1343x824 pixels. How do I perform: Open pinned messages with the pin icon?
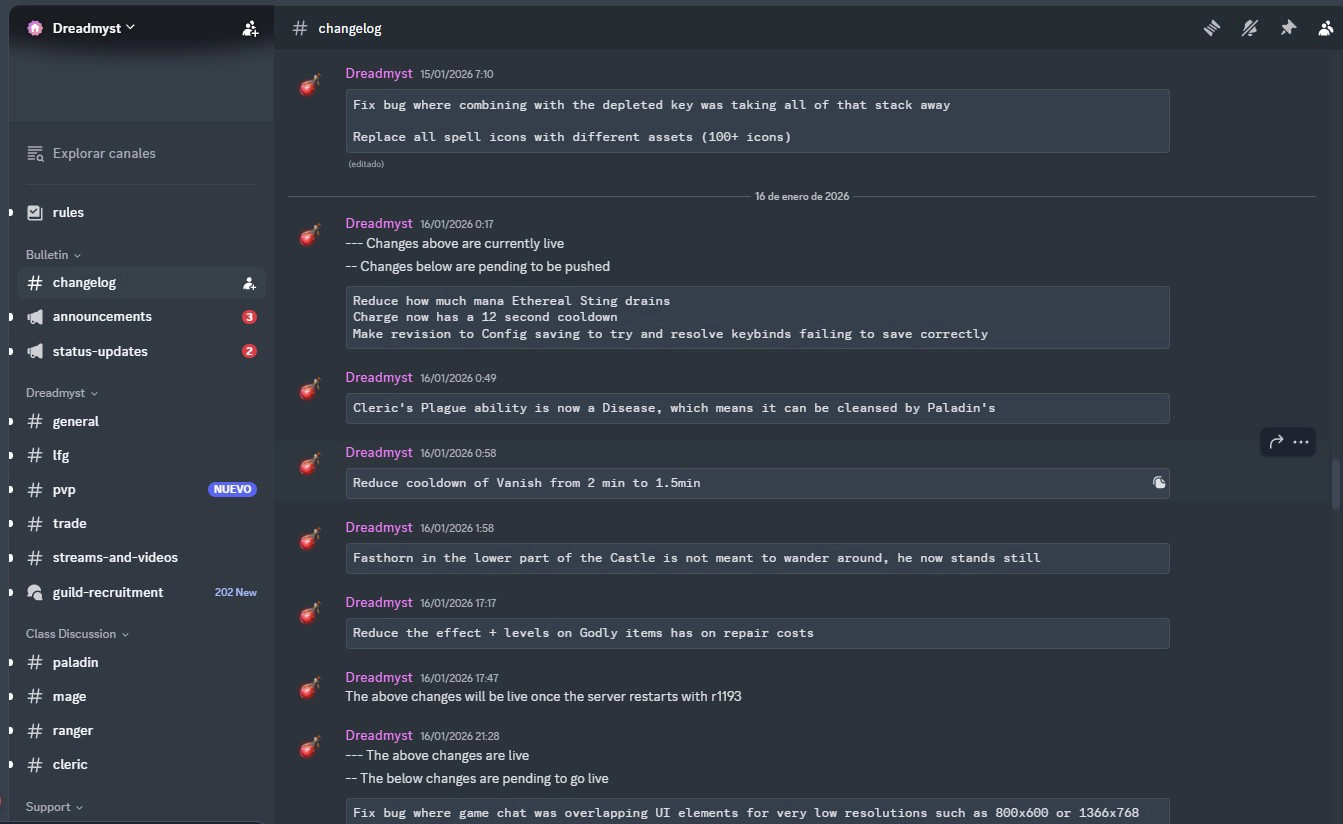[x=1288, y=29]
